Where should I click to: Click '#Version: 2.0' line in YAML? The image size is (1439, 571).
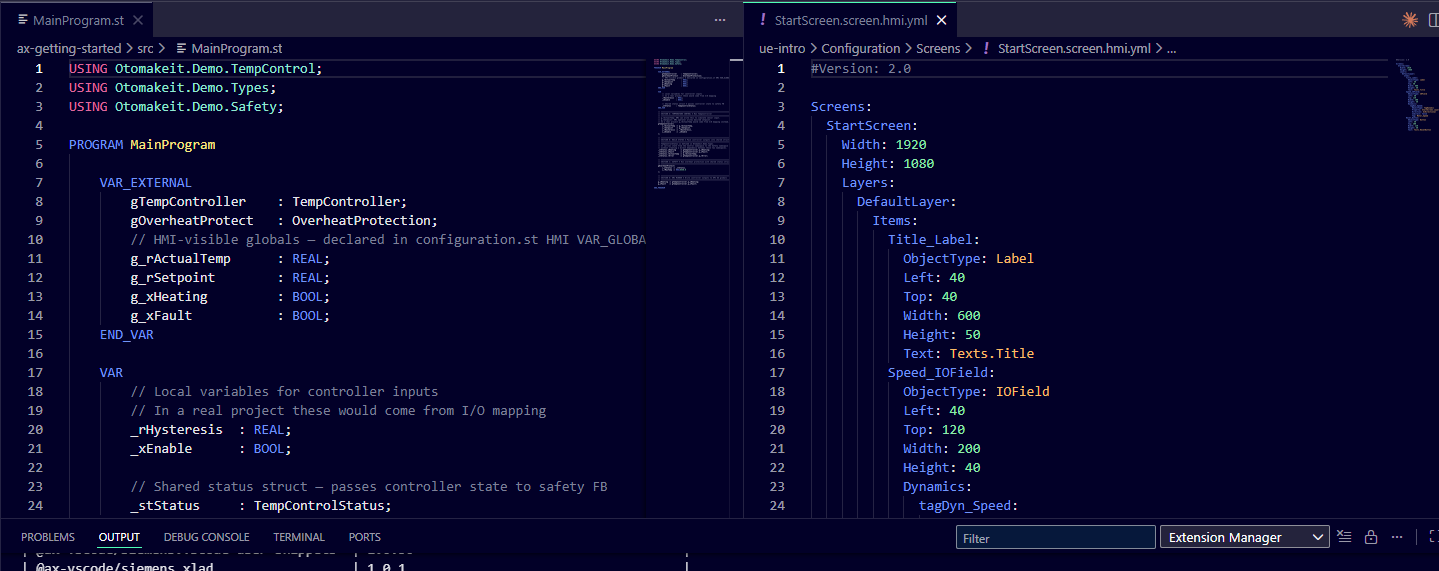861,68
